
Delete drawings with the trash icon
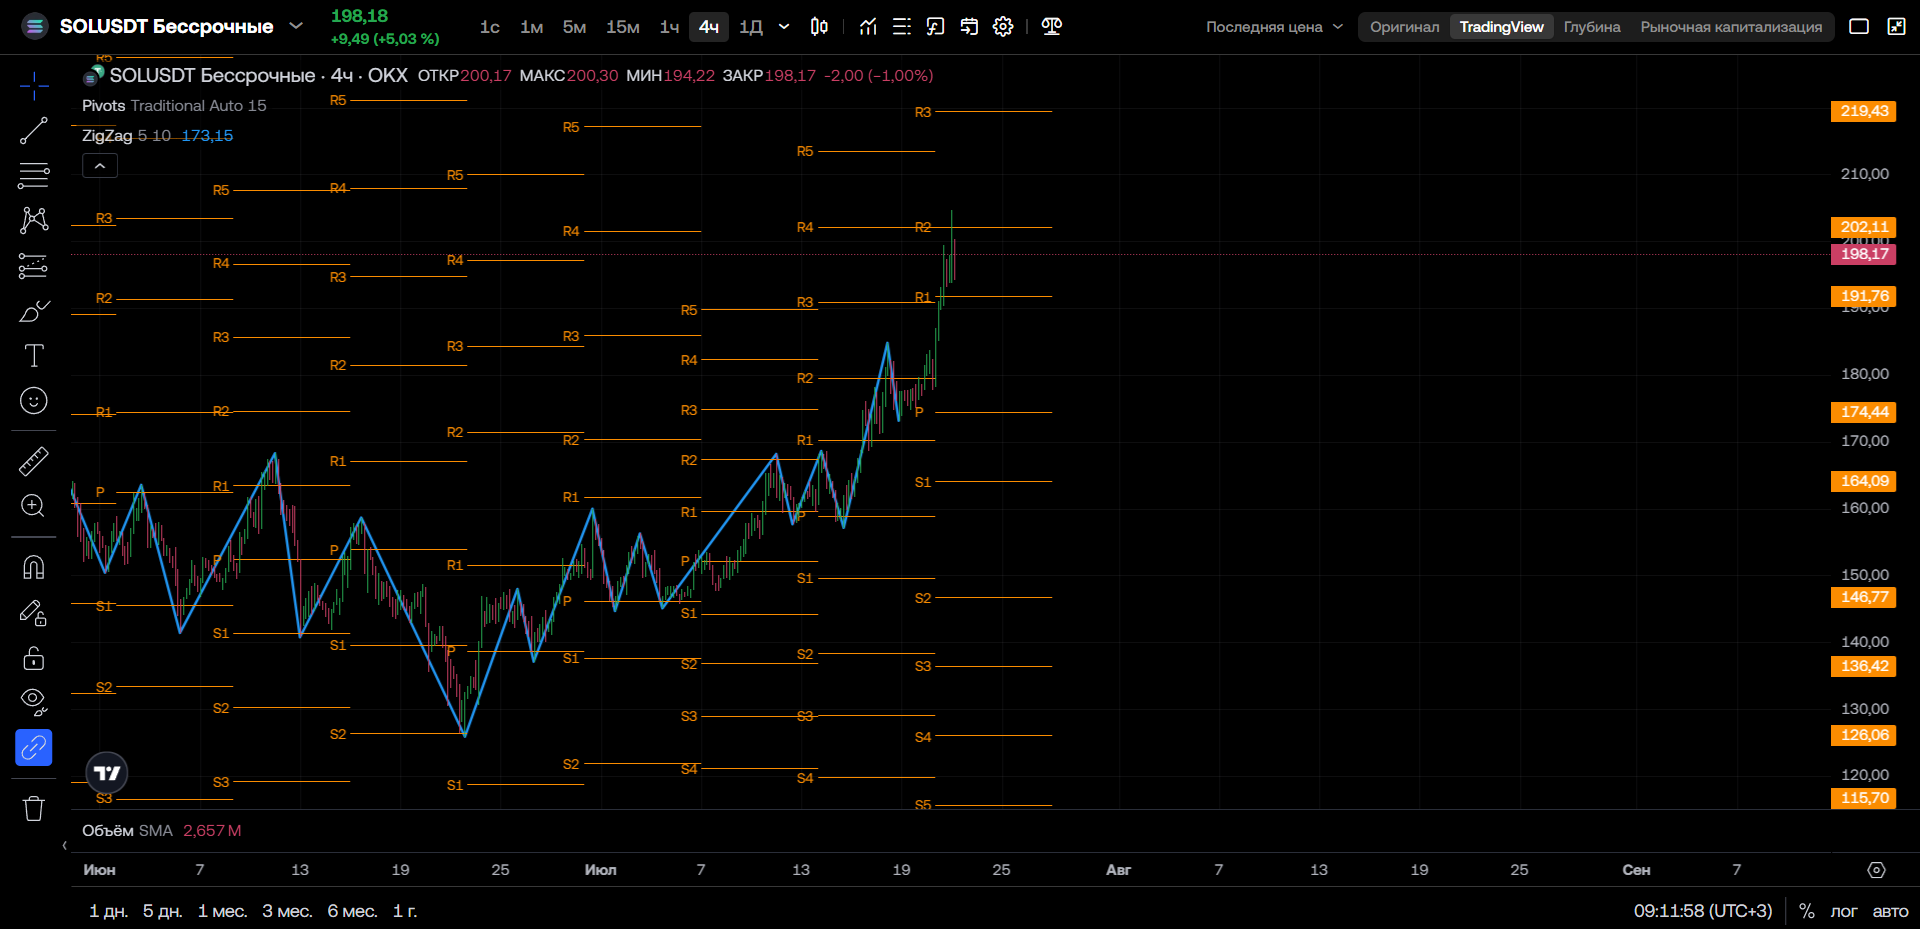click(x=34, y=808)
